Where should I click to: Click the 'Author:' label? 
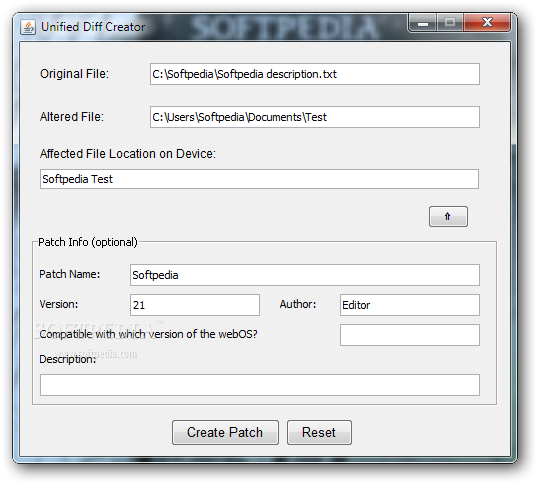click(297, 304)
